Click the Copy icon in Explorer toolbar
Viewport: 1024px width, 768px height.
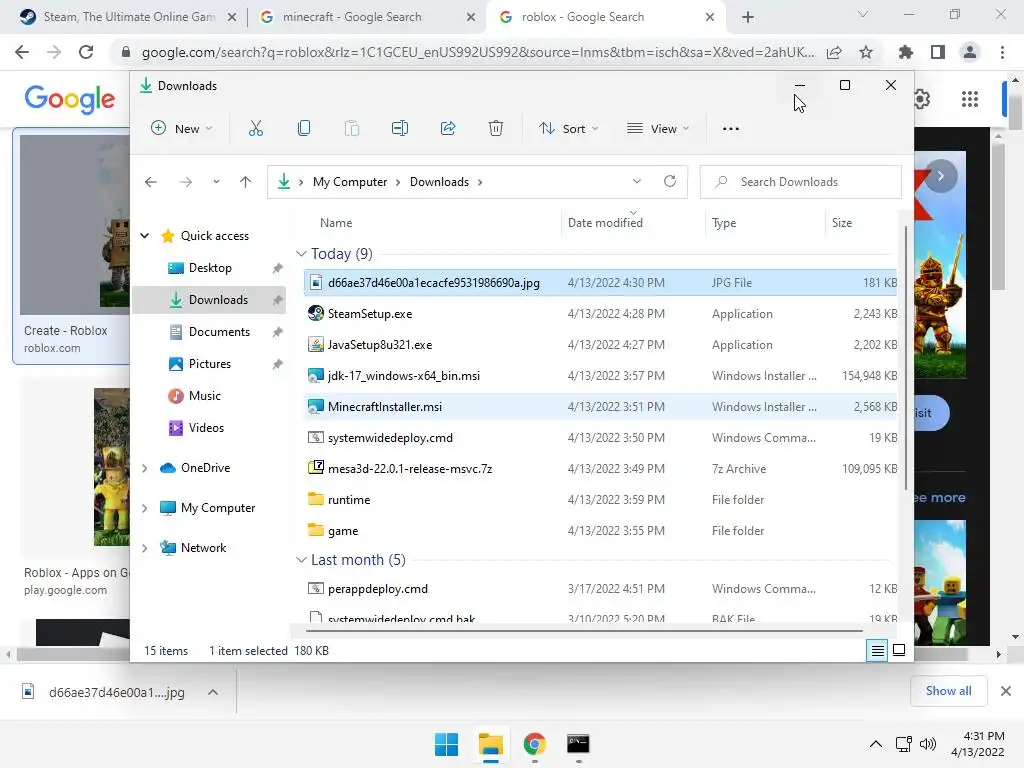click(x=304, y=129)
